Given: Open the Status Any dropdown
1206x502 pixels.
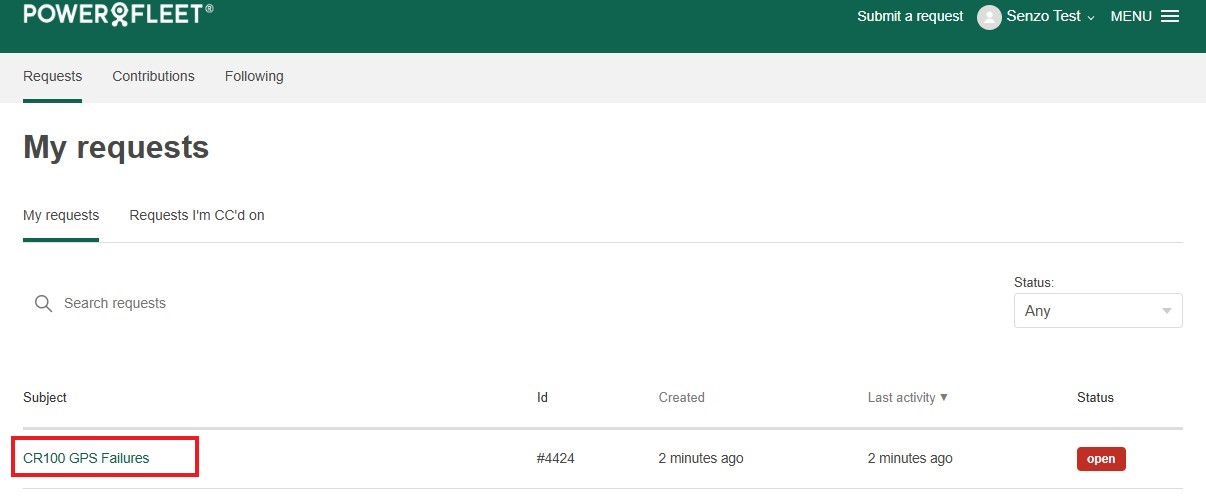Looking at the screenshot, I should click(1098, 311).
